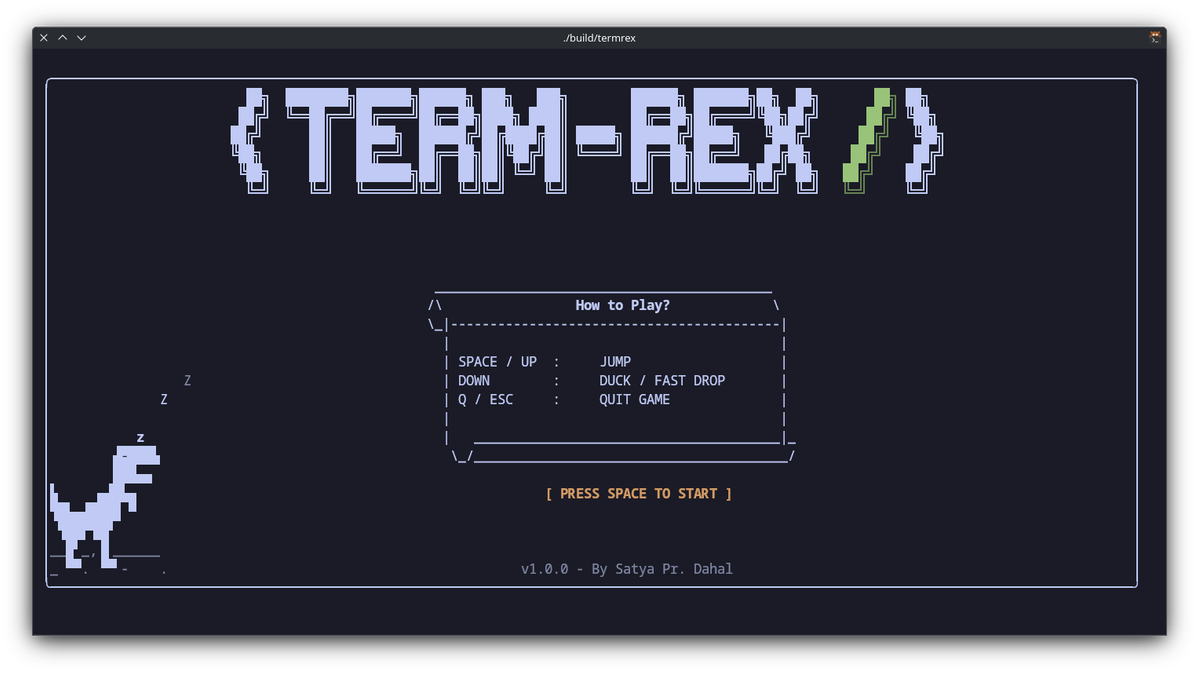Click the small z nearest the dinosaur's head
Image resolution: width=1200 pixels, height=675 pixels.
click(x=140, y=436)
